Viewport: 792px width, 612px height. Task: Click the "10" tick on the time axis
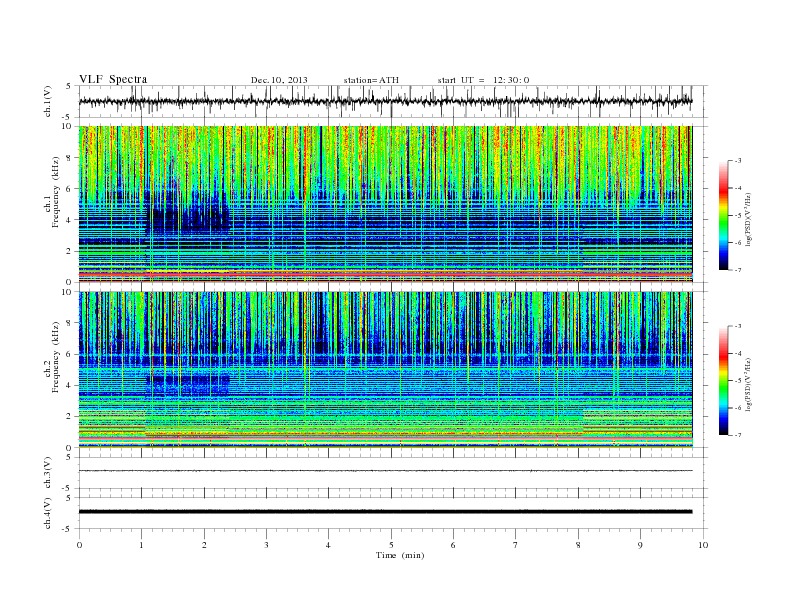click(703, 545)
